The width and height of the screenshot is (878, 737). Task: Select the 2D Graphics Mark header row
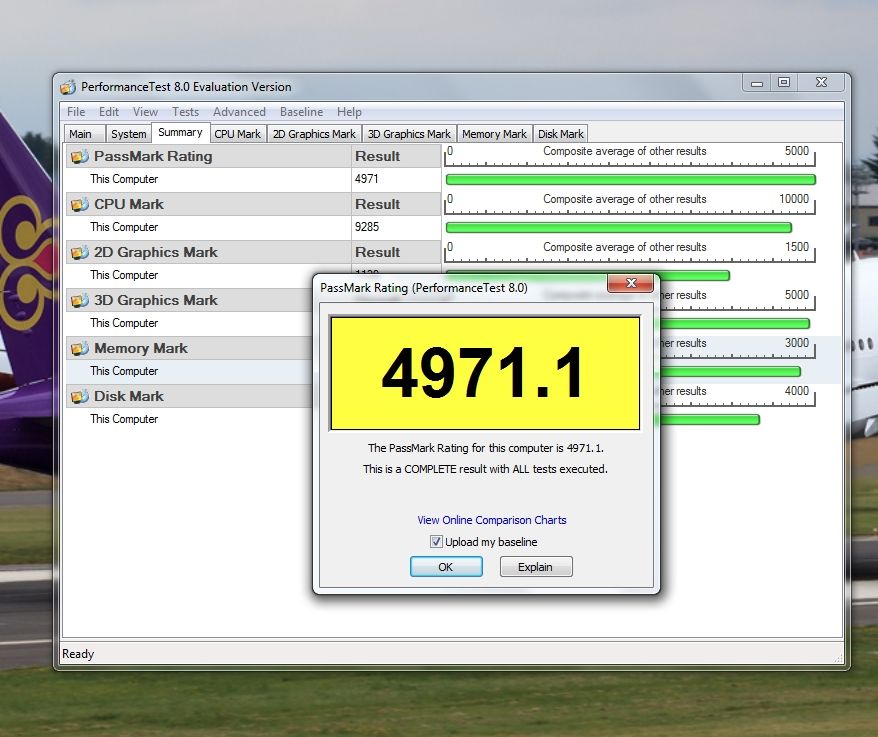click(x=253, y=252)
